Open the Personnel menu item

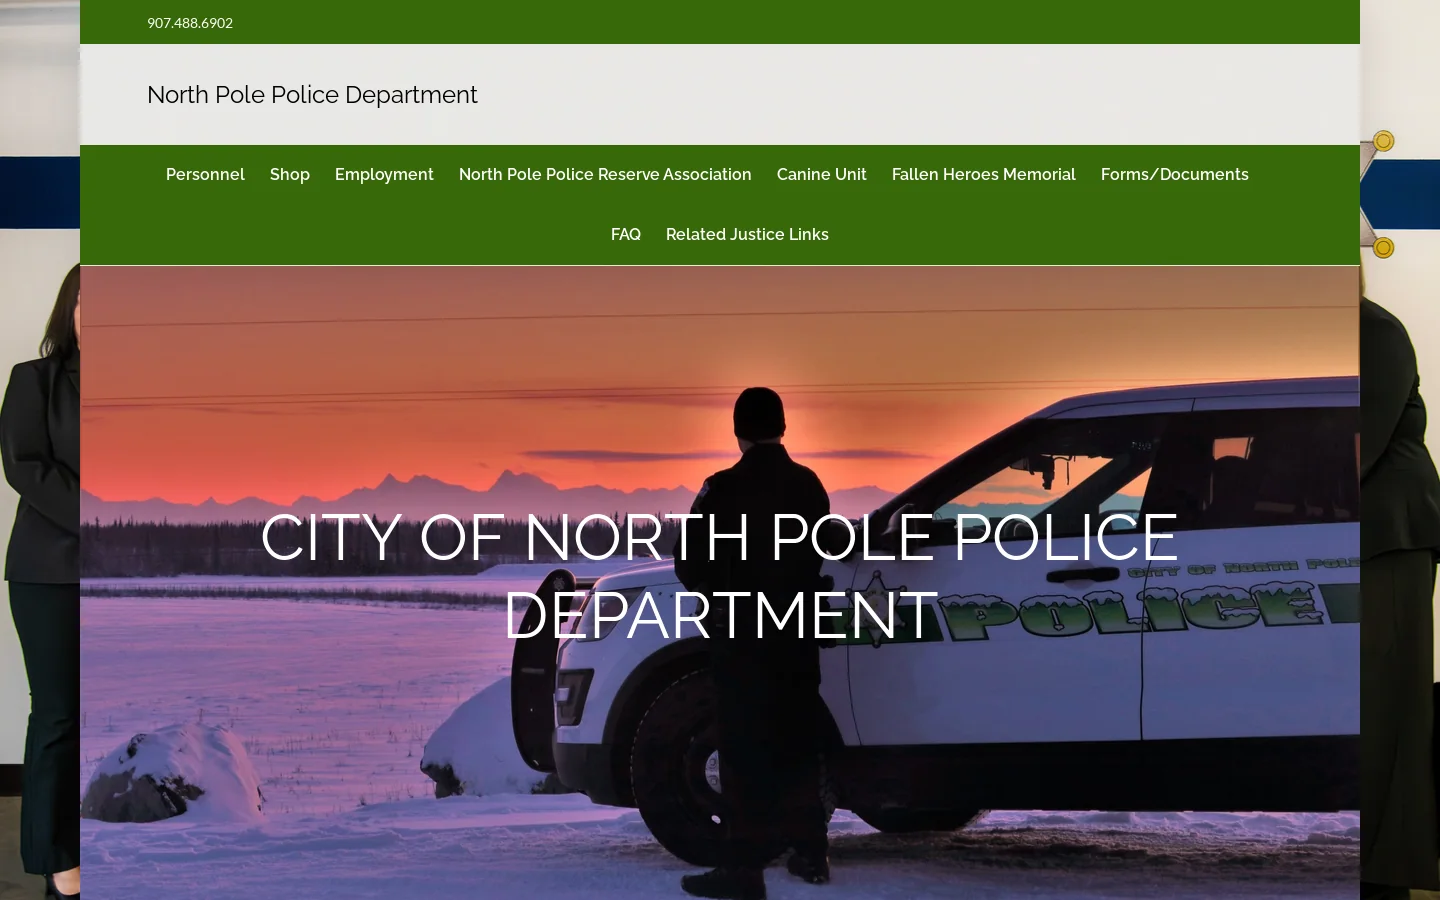[205, 174]
